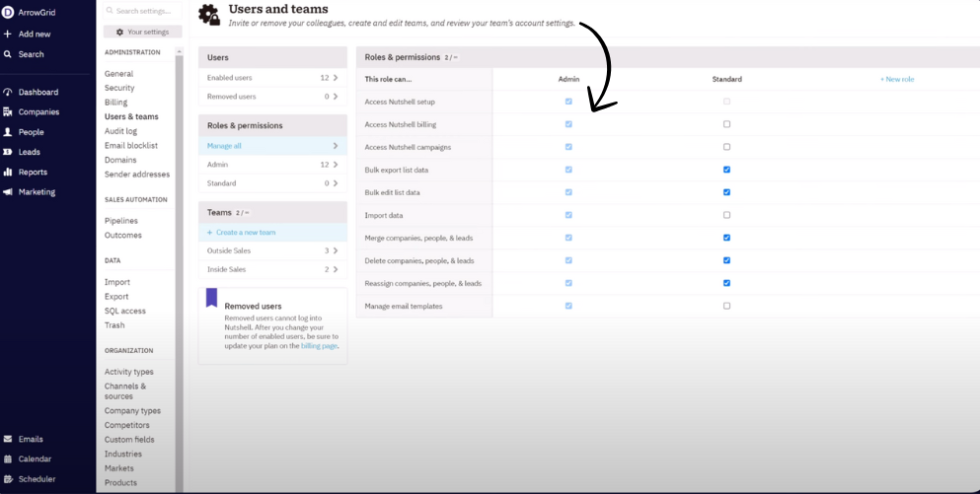The width and height of the screenshot is (980, 494).
Task: Enable Standard Import data checkbox
Action: 726,215
